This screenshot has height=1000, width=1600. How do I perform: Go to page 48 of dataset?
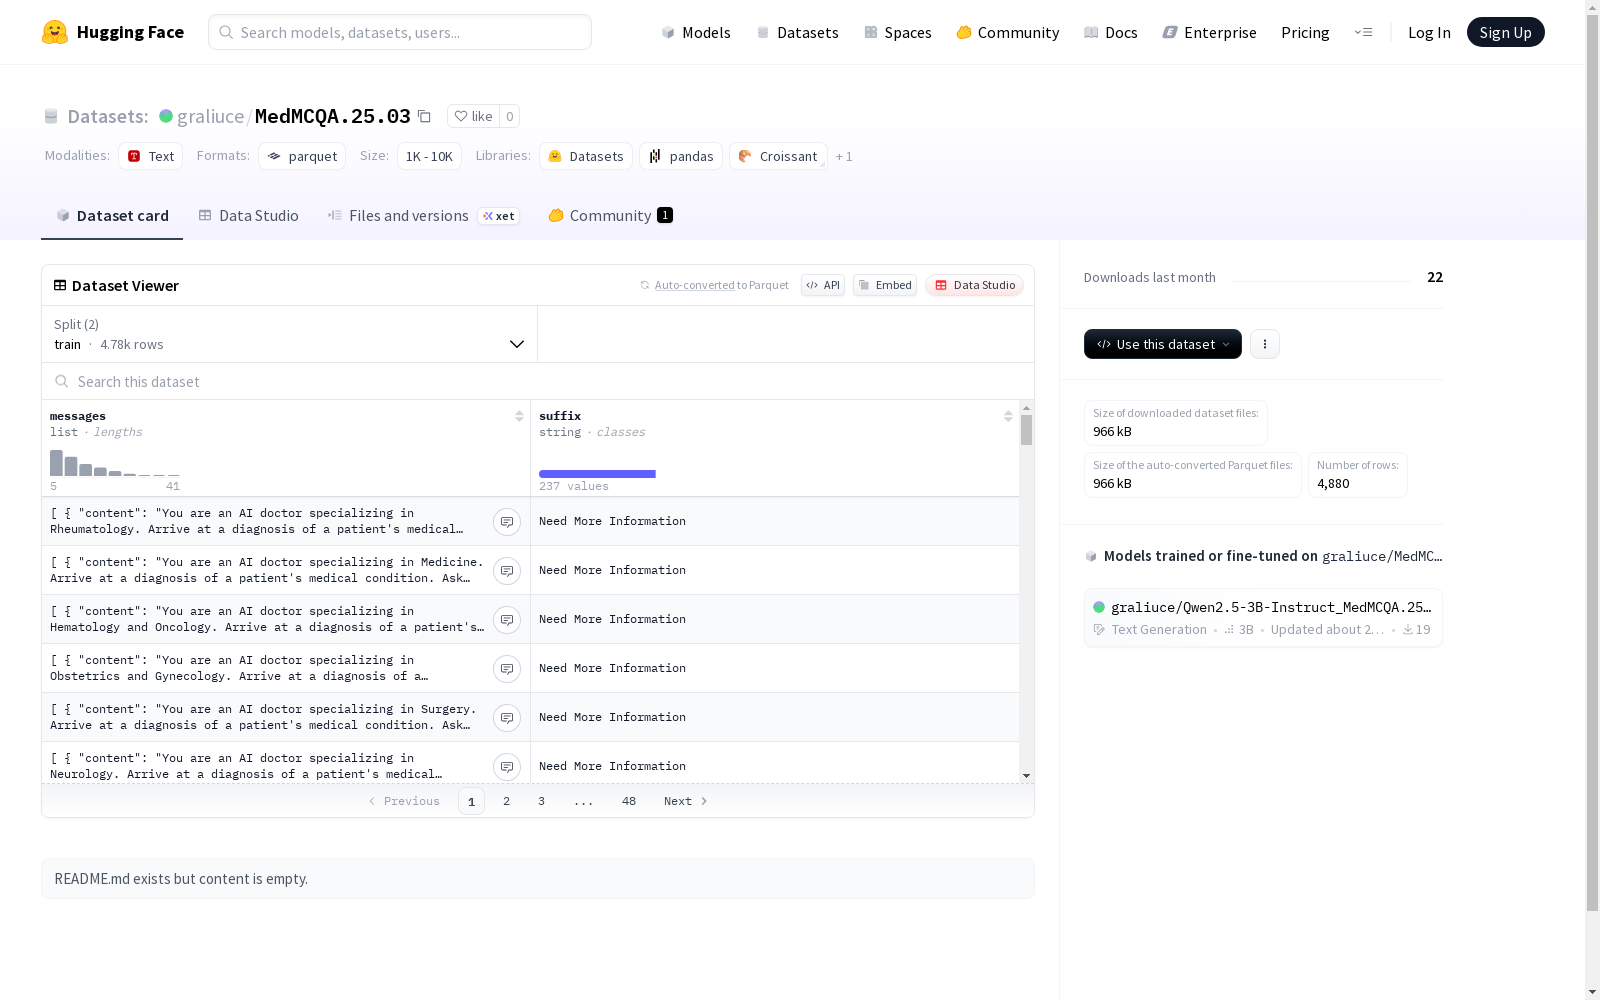[628, 801]
